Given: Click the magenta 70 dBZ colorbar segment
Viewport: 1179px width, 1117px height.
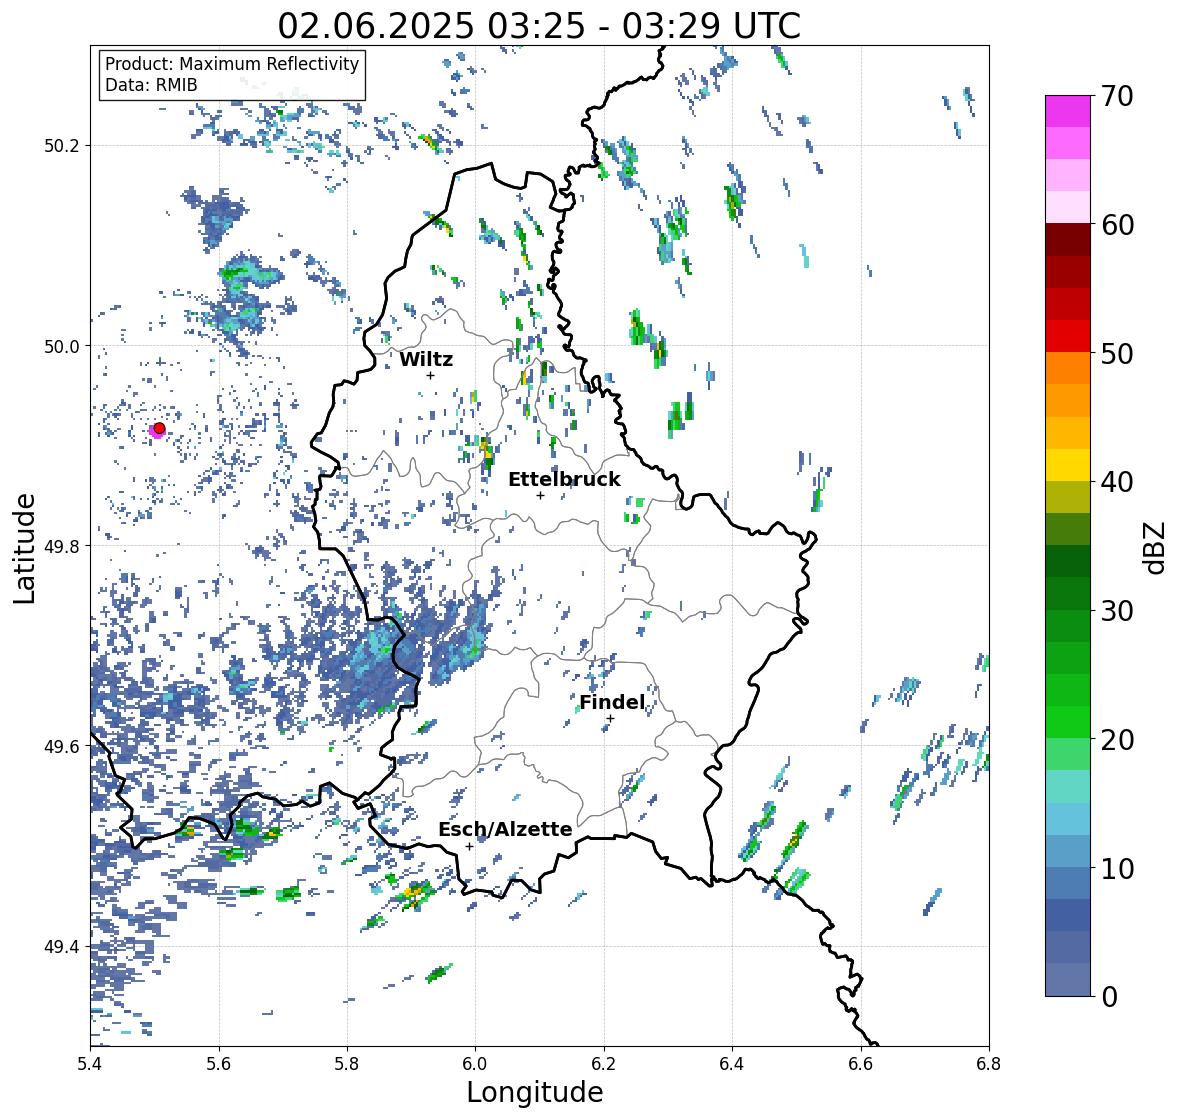Looking at the screenshot, I should point(1068,111).
